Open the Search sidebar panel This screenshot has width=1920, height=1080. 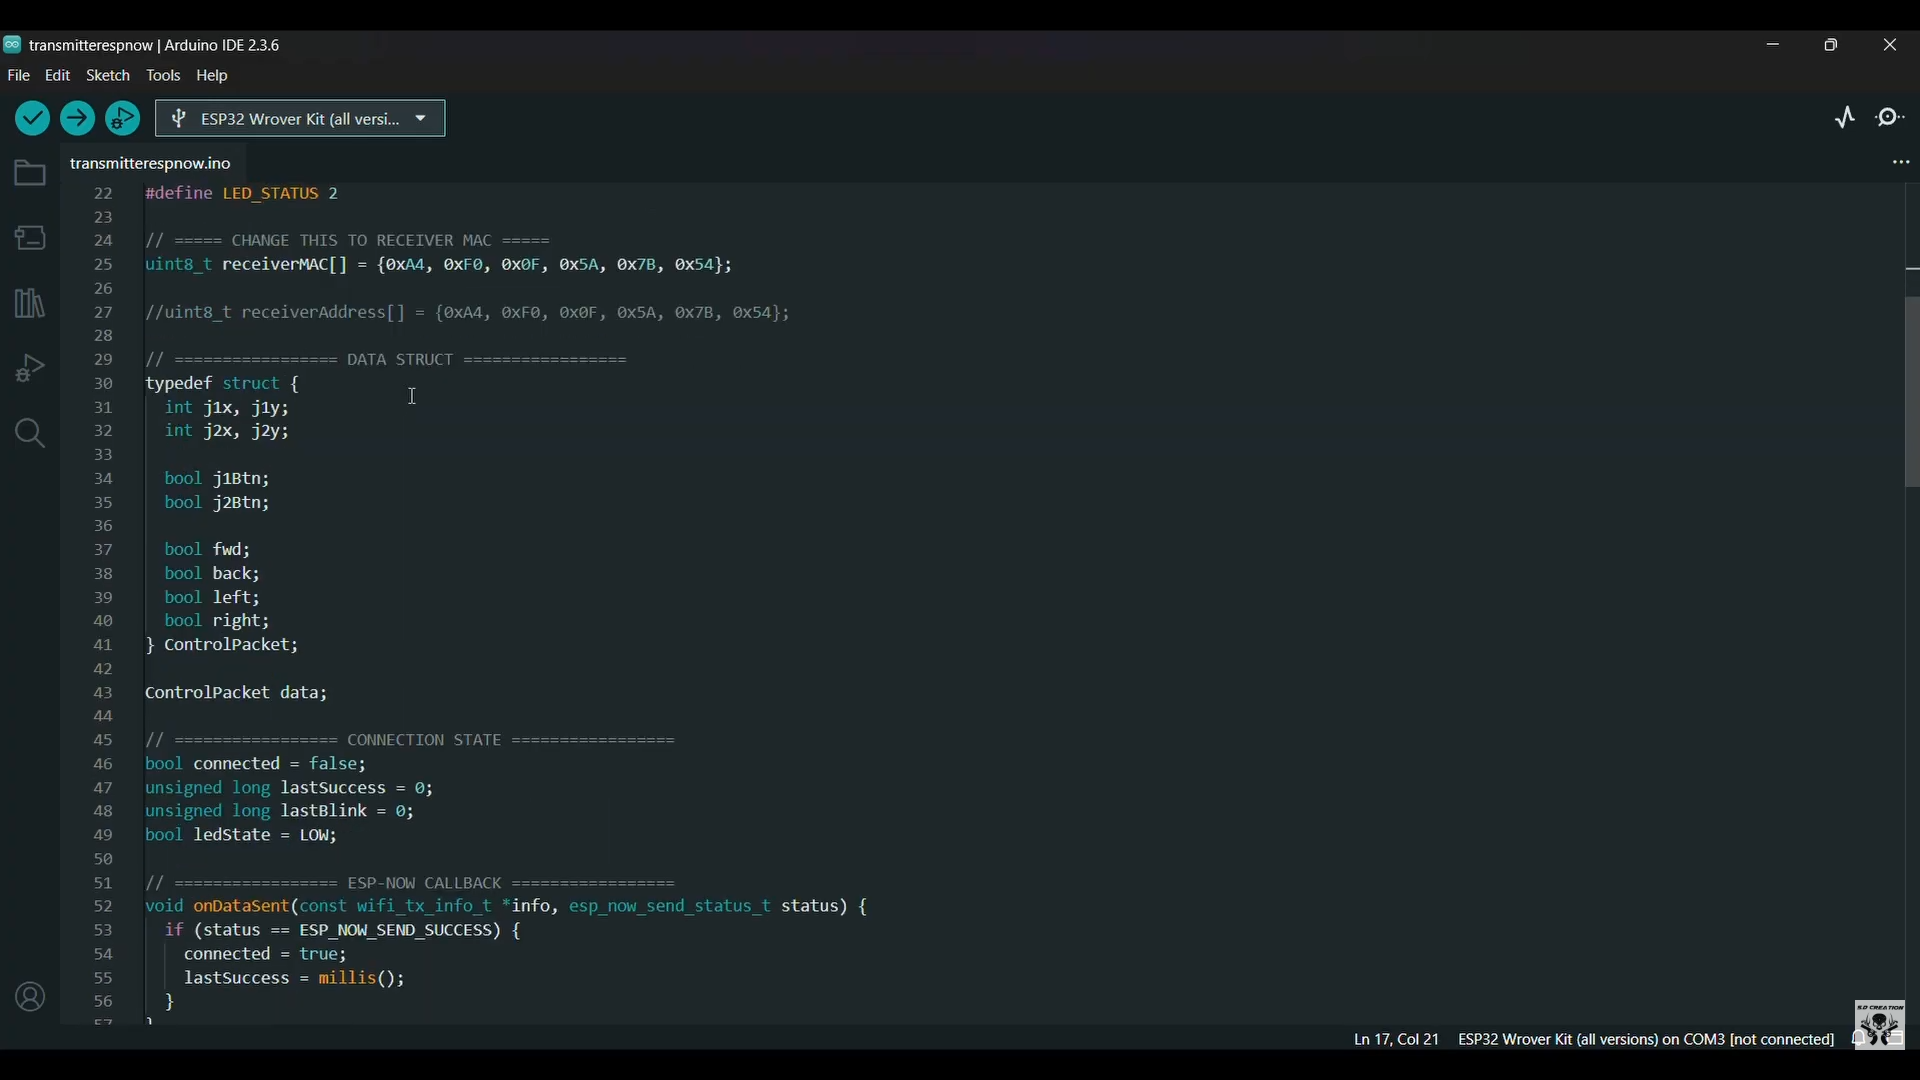(30, 434)
